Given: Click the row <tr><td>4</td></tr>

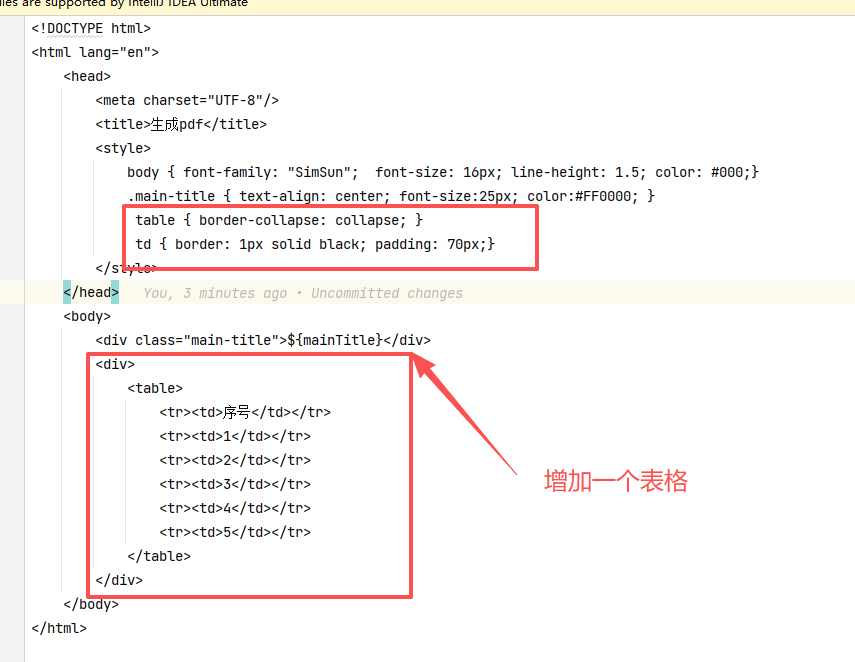Looking at the screenshot, I should 235,508.
